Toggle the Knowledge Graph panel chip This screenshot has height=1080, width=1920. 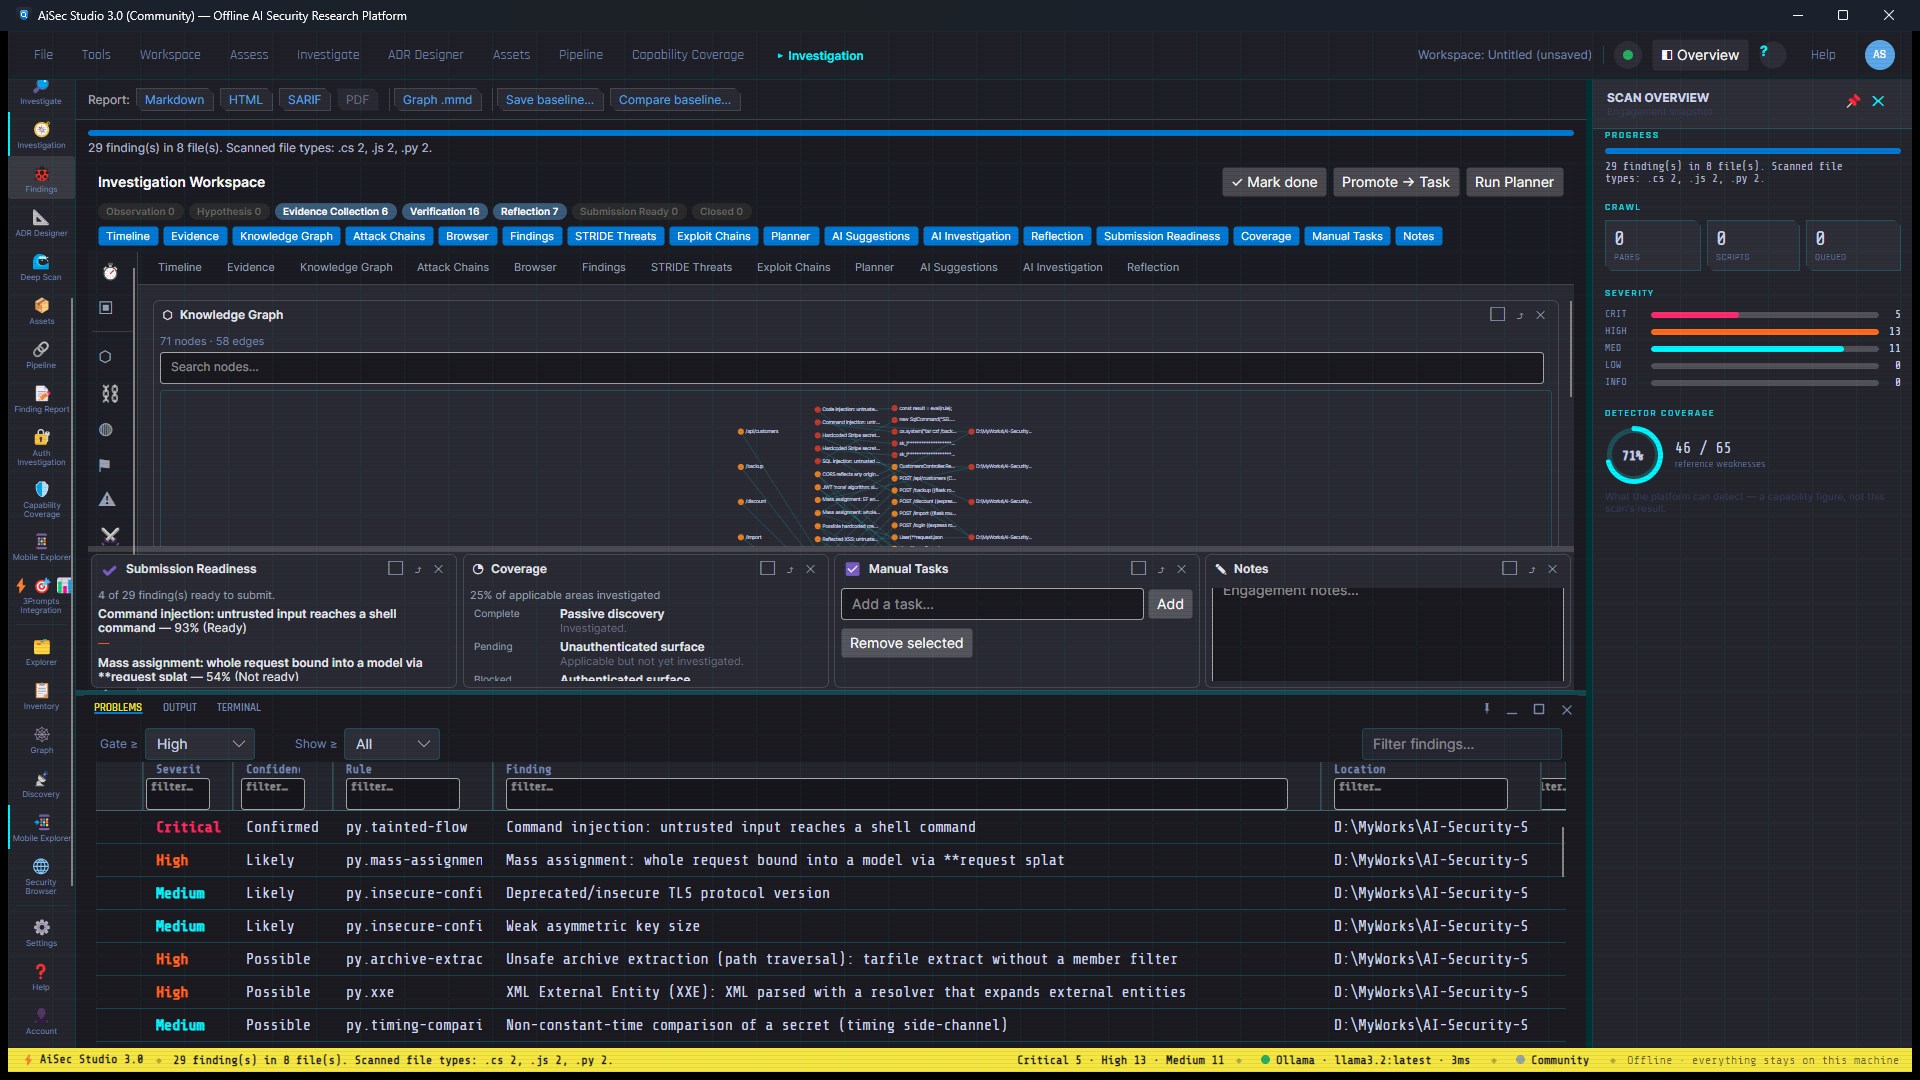286,237
